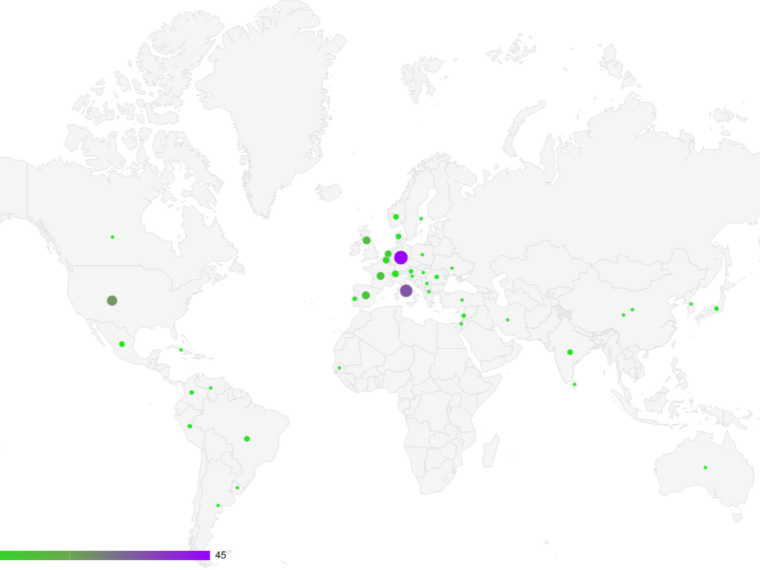The image size is (760, 570).
Task: Click the gray-green bubble over the United States
Action: (112, 301)
